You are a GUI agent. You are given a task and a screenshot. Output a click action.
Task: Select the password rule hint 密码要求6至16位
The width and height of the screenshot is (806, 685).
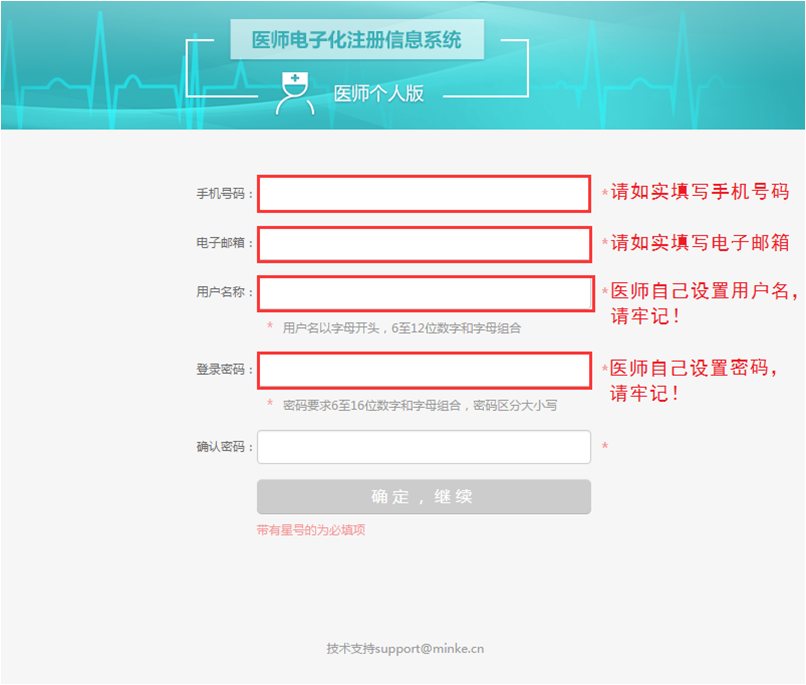[420, 403]
